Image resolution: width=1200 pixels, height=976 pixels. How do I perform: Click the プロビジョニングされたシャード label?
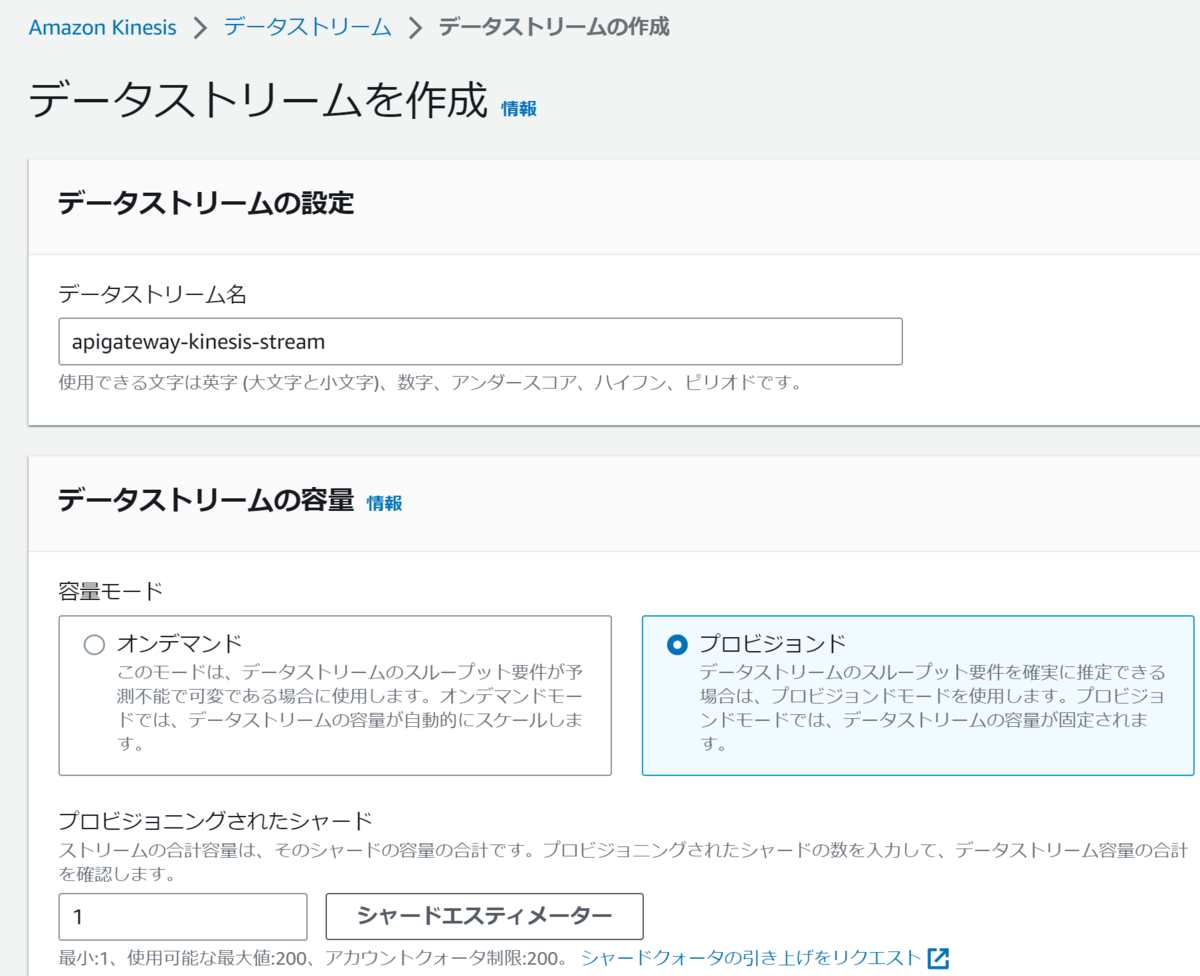[x=215, y=821]
